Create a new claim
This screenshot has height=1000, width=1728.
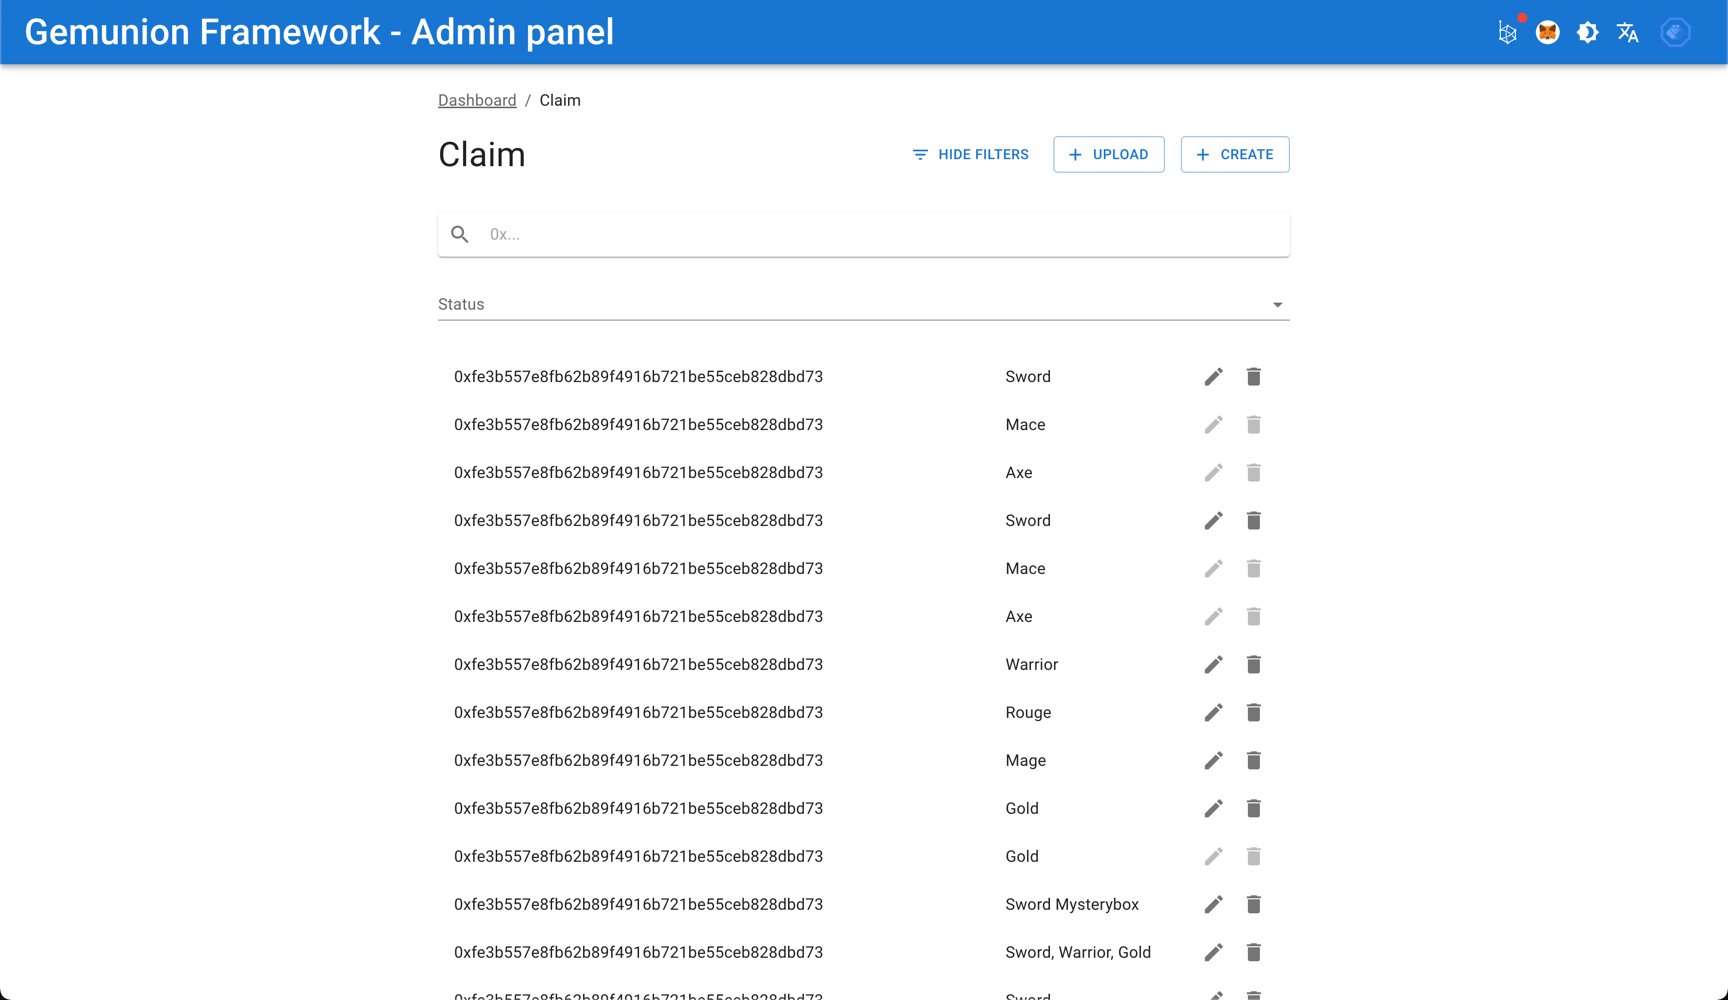(x=1235, y=155)
